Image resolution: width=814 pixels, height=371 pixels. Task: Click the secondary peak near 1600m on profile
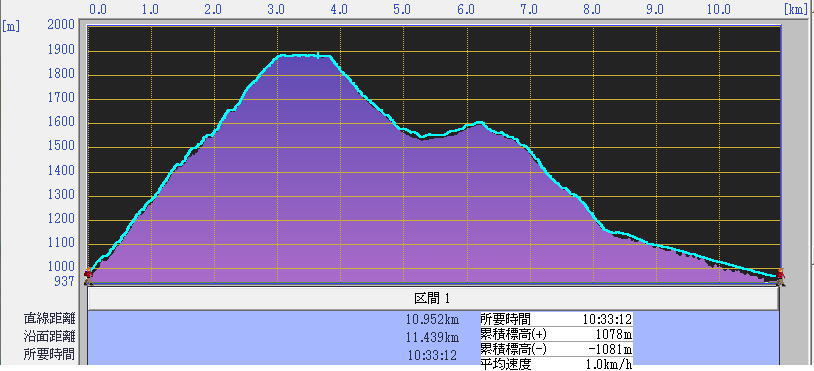[x=480, y=122]
